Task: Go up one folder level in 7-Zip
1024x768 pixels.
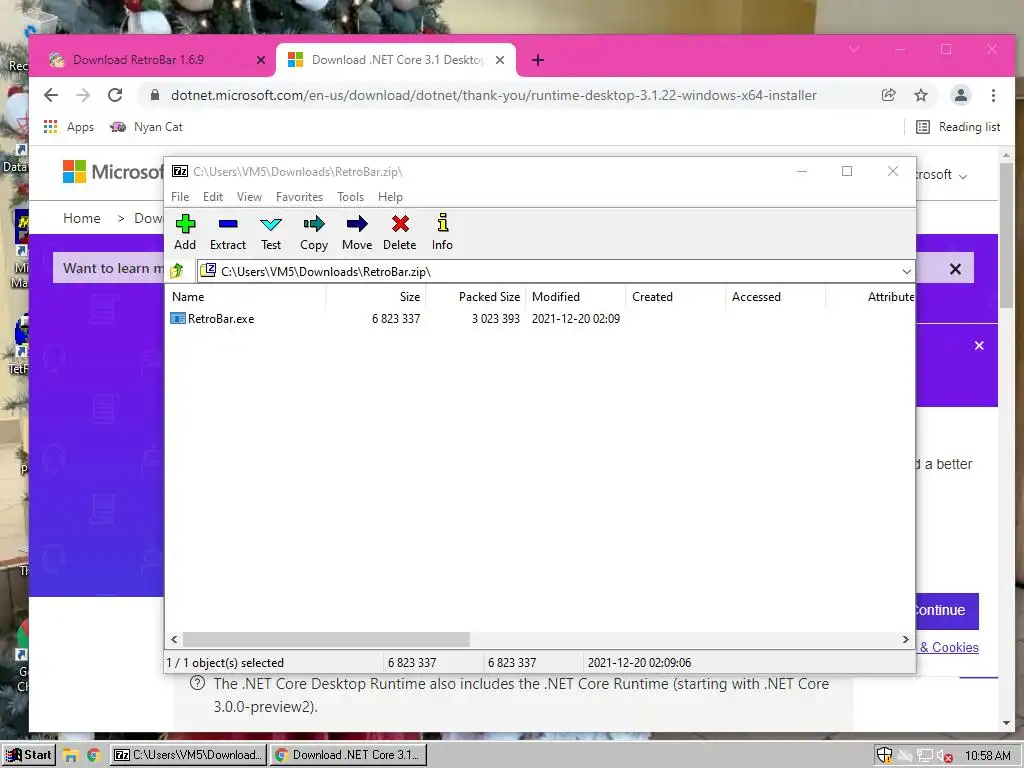Action: tap(177, 271)
